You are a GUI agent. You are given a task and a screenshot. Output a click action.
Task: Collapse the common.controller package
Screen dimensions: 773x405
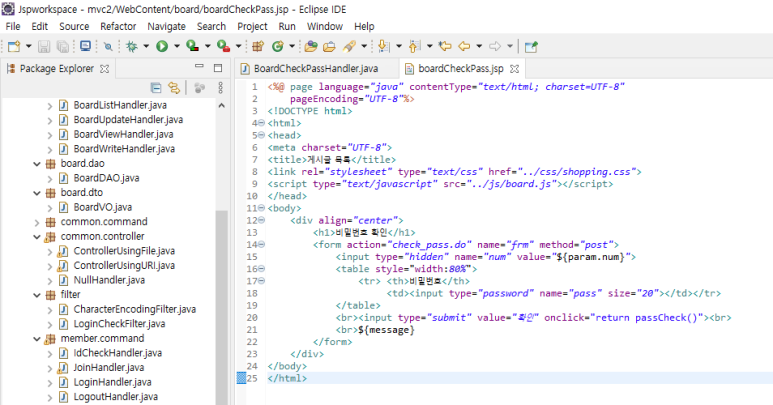(37, 236)
